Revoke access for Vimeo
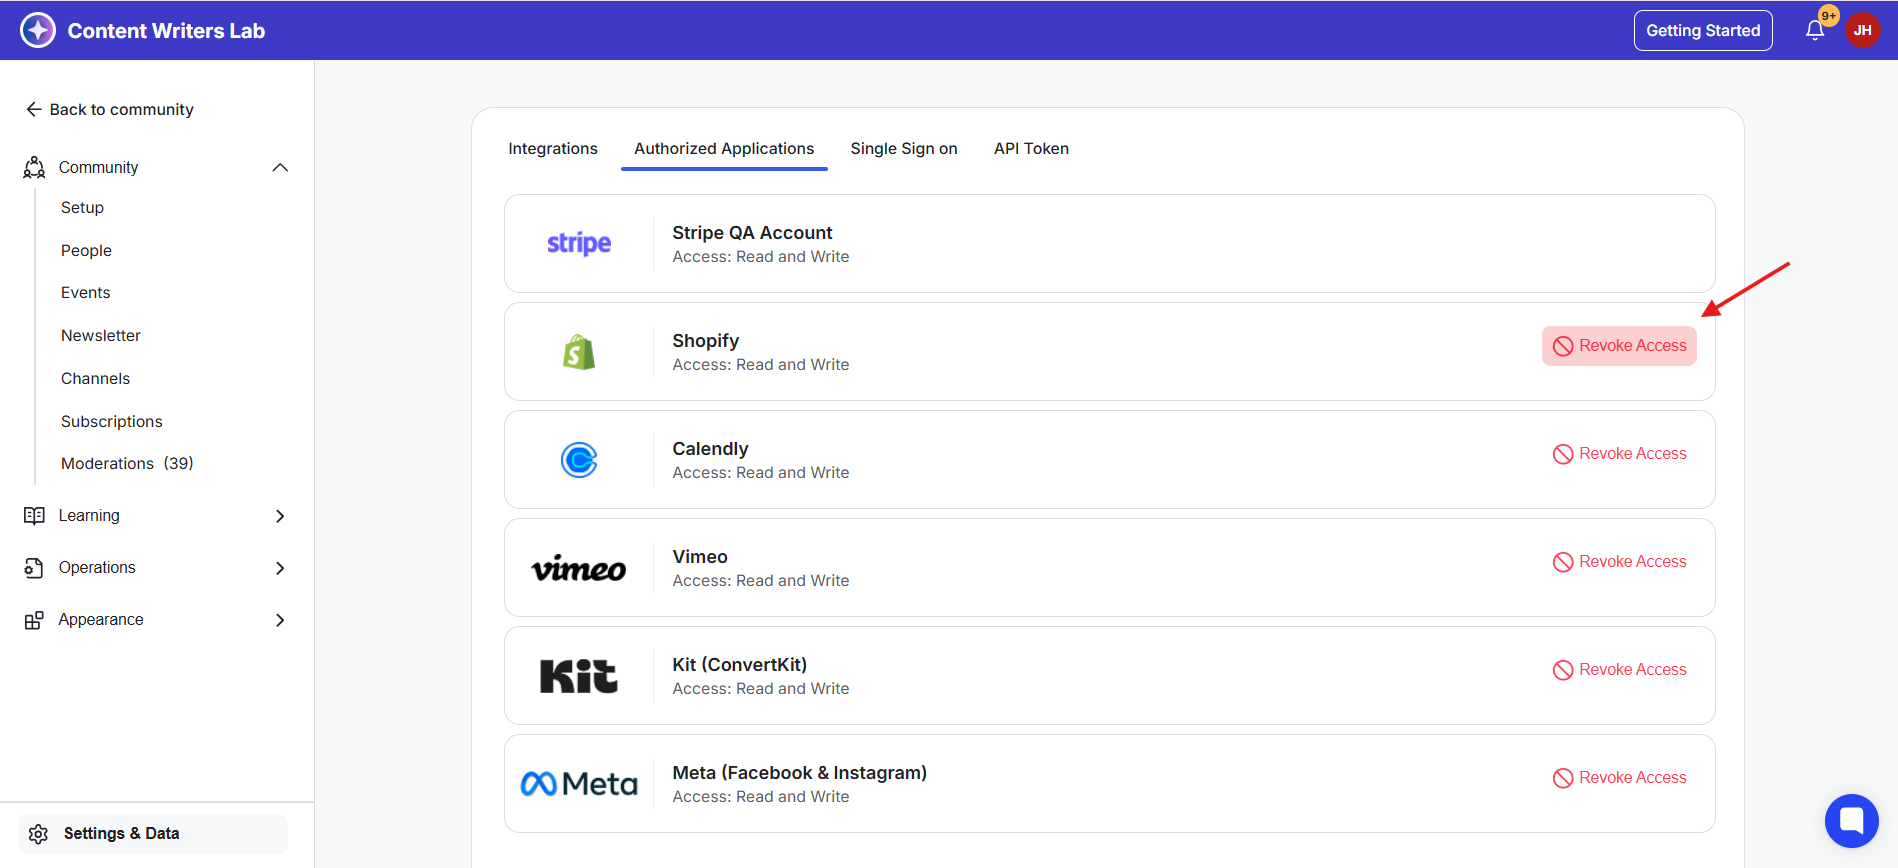This screenshot has width=1898, height=868. [x=1619, y=562]
